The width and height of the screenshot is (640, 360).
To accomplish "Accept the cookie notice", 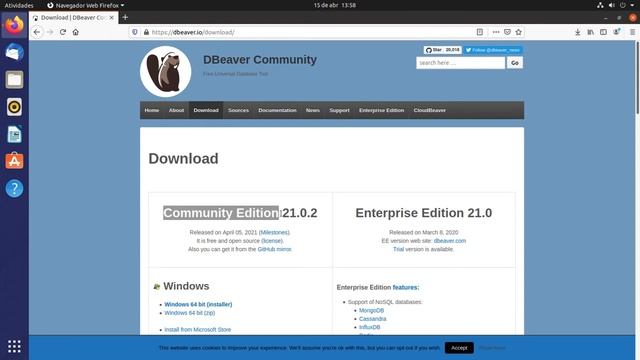I will [x=459, y=348].
